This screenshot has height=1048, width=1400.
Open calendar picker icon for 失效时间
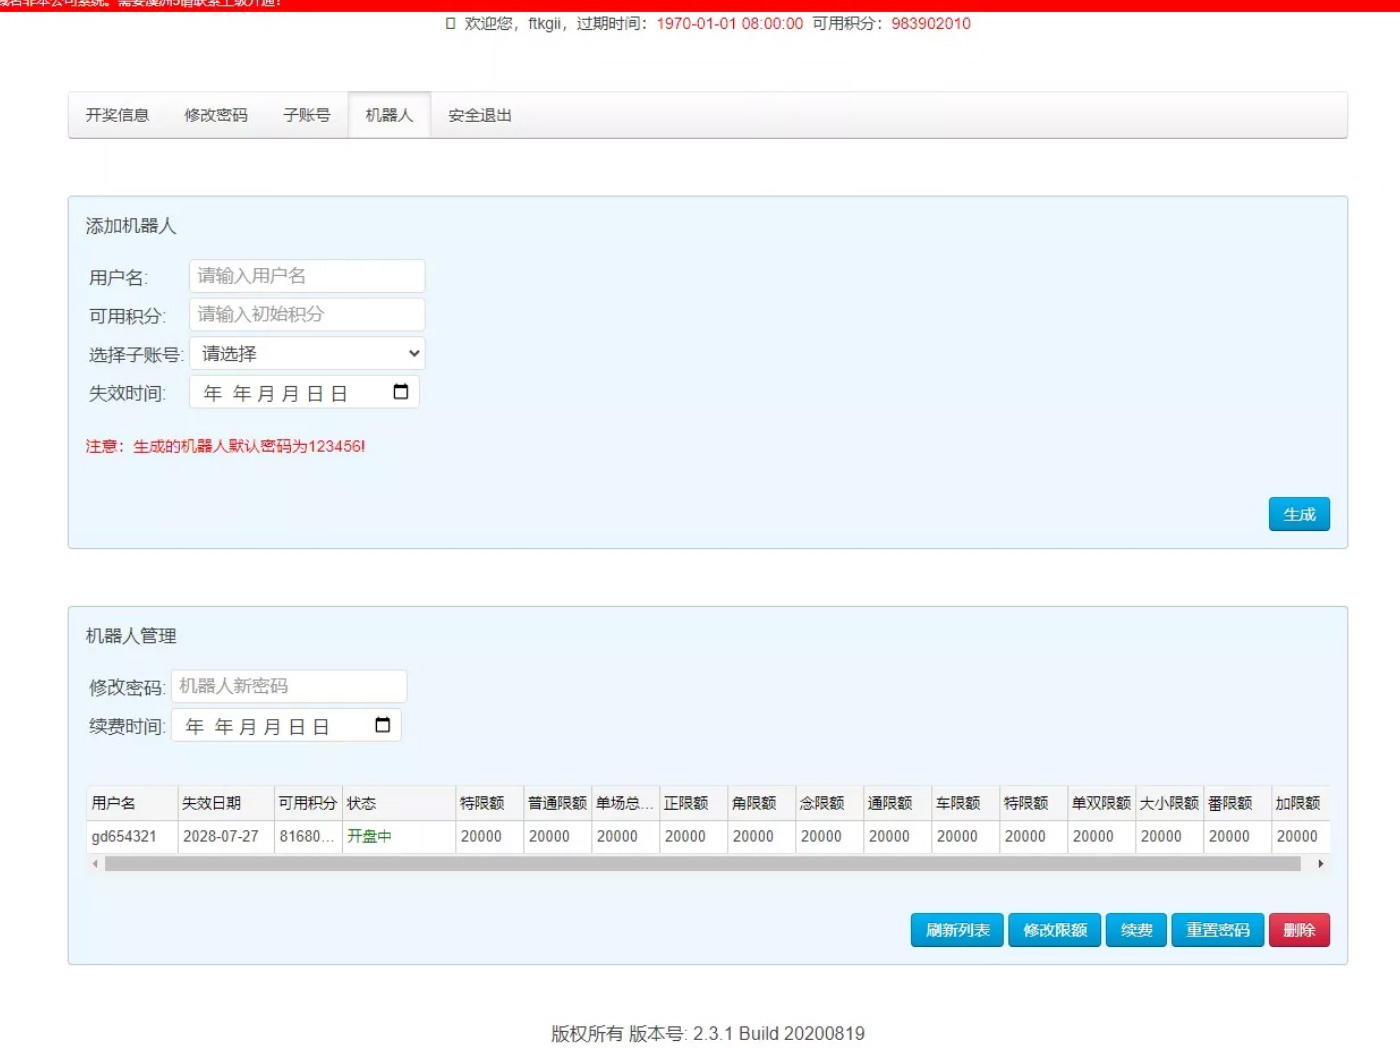tap(401, 392)
